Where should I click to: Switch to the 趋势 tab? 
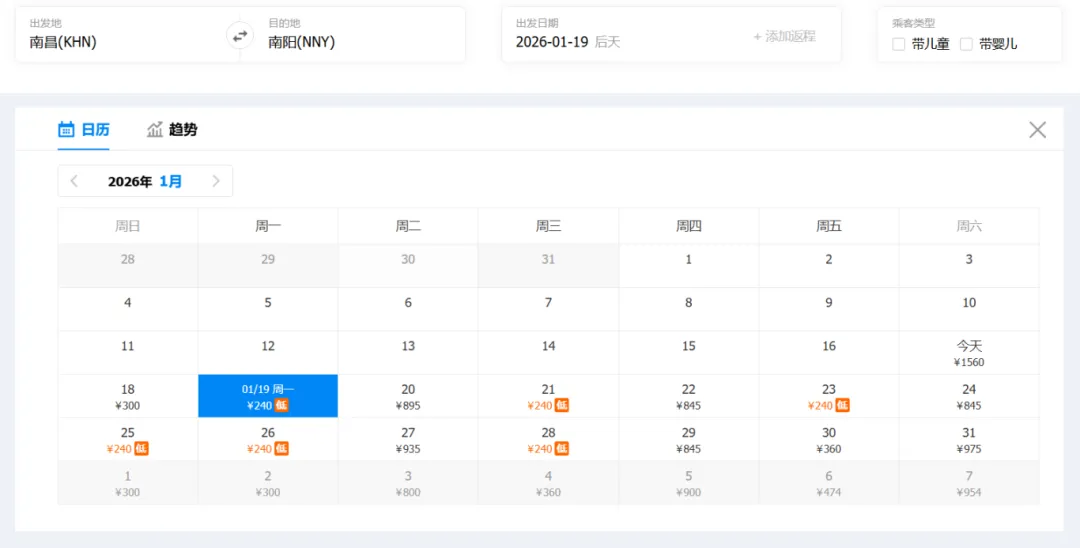coord(172,129)
